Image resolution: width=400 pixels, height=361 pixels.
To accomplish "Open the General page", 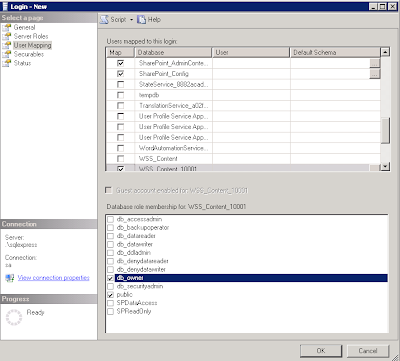I will [x=24, y=27].
